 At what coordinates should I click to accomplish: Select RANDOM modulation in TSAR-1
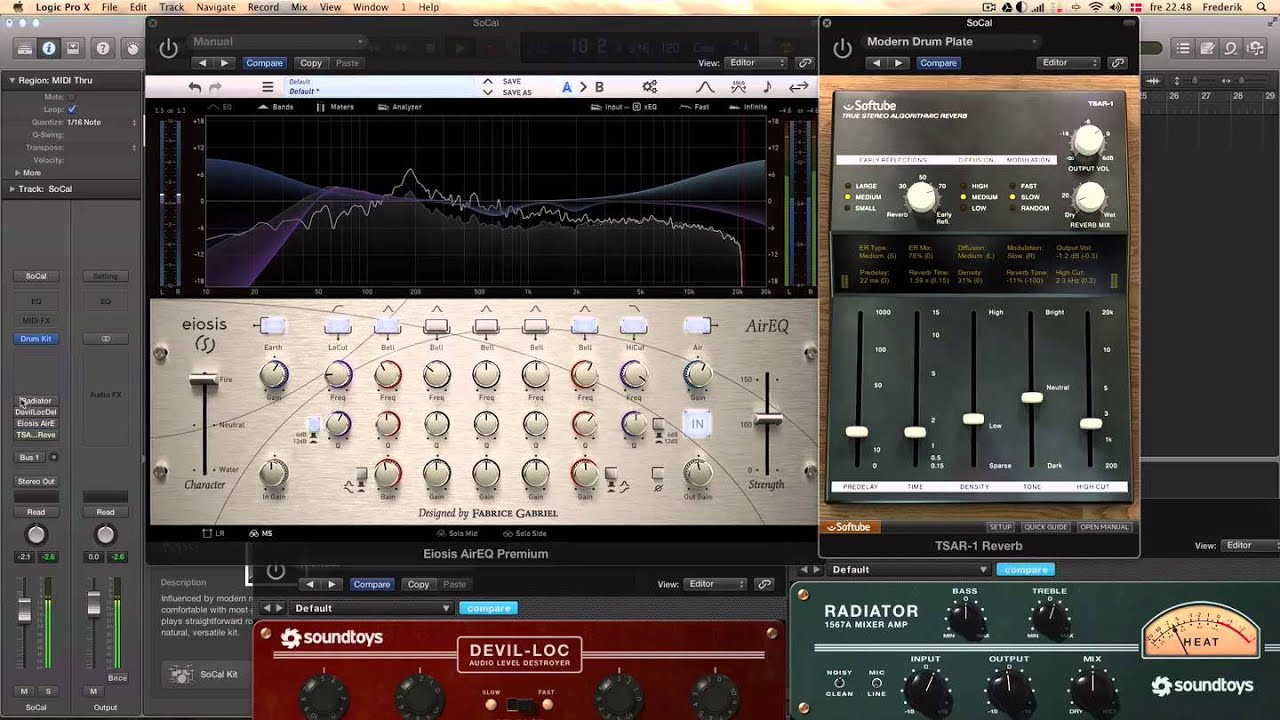1029,208
